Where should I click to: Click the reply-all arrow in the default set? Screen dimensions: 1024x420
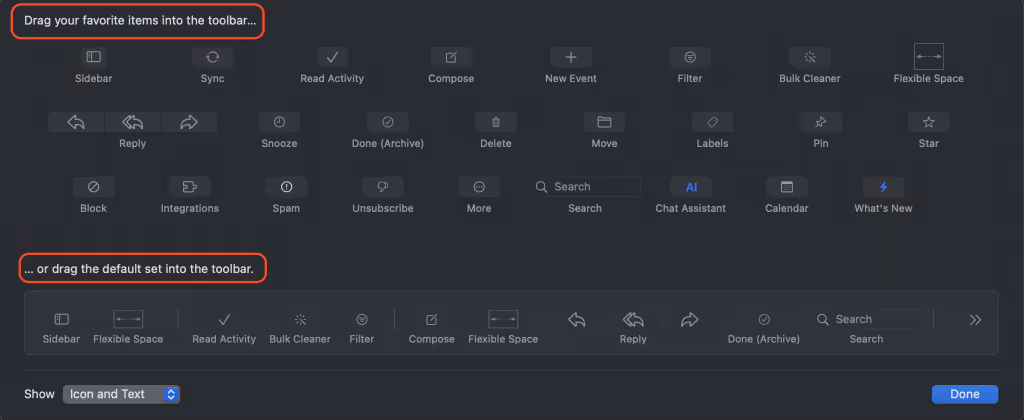(633, 319)
